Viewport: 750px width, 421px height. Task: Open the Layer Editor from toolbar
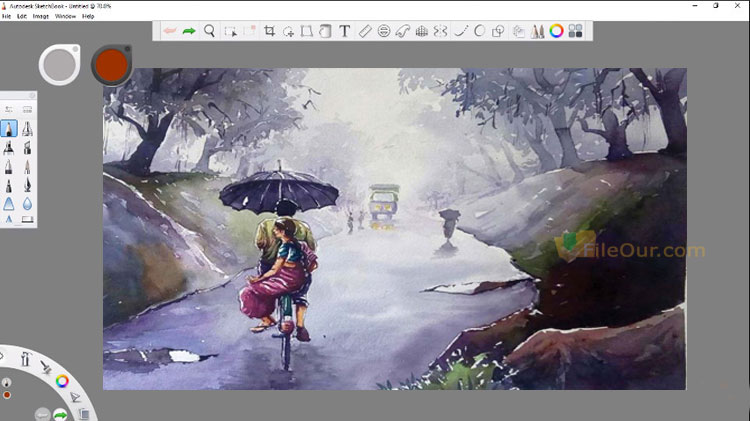pos(518,32)
